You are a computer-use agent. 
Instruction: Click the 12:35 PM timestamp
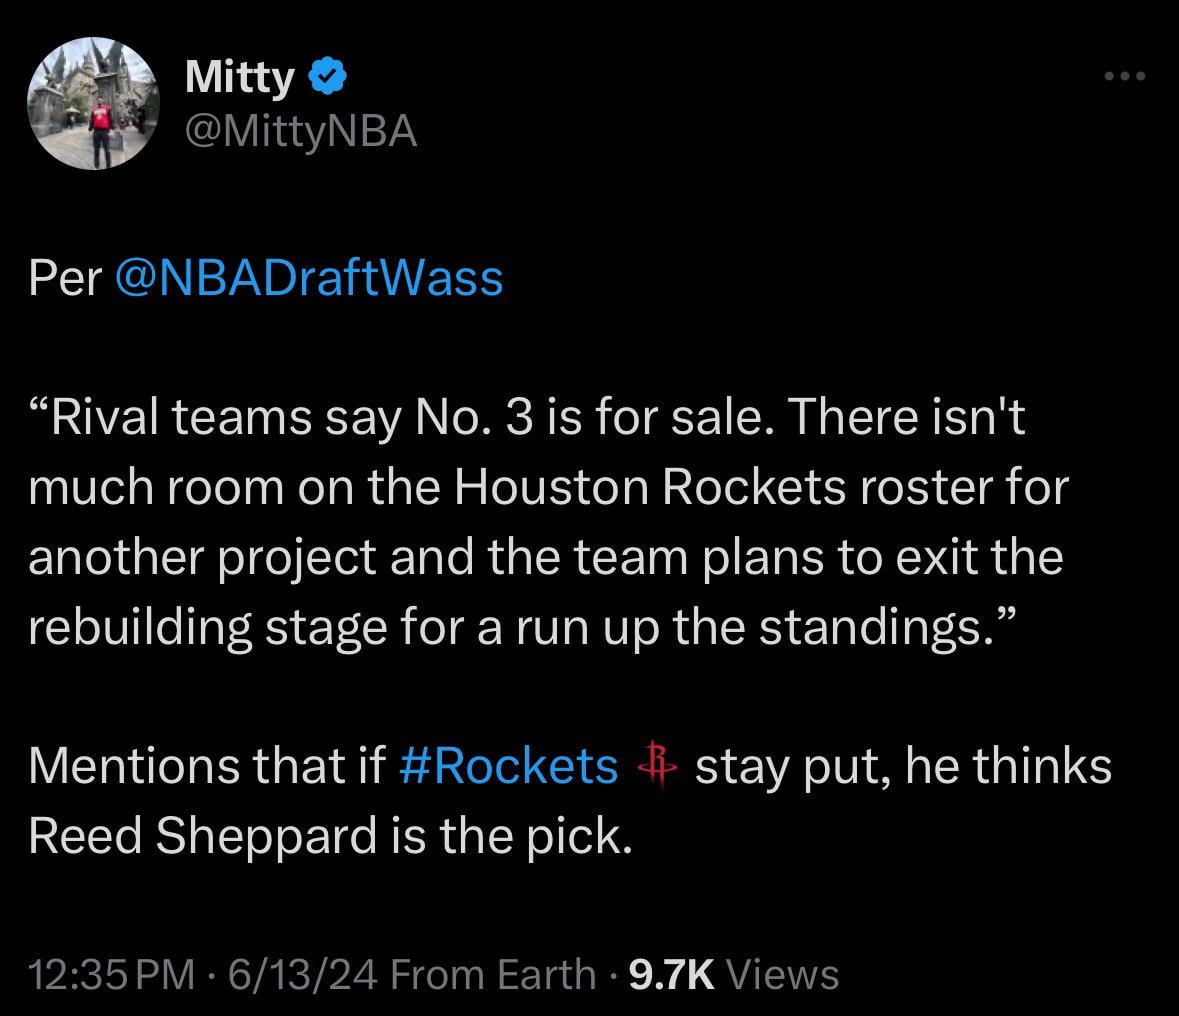[x=110, y=973]
